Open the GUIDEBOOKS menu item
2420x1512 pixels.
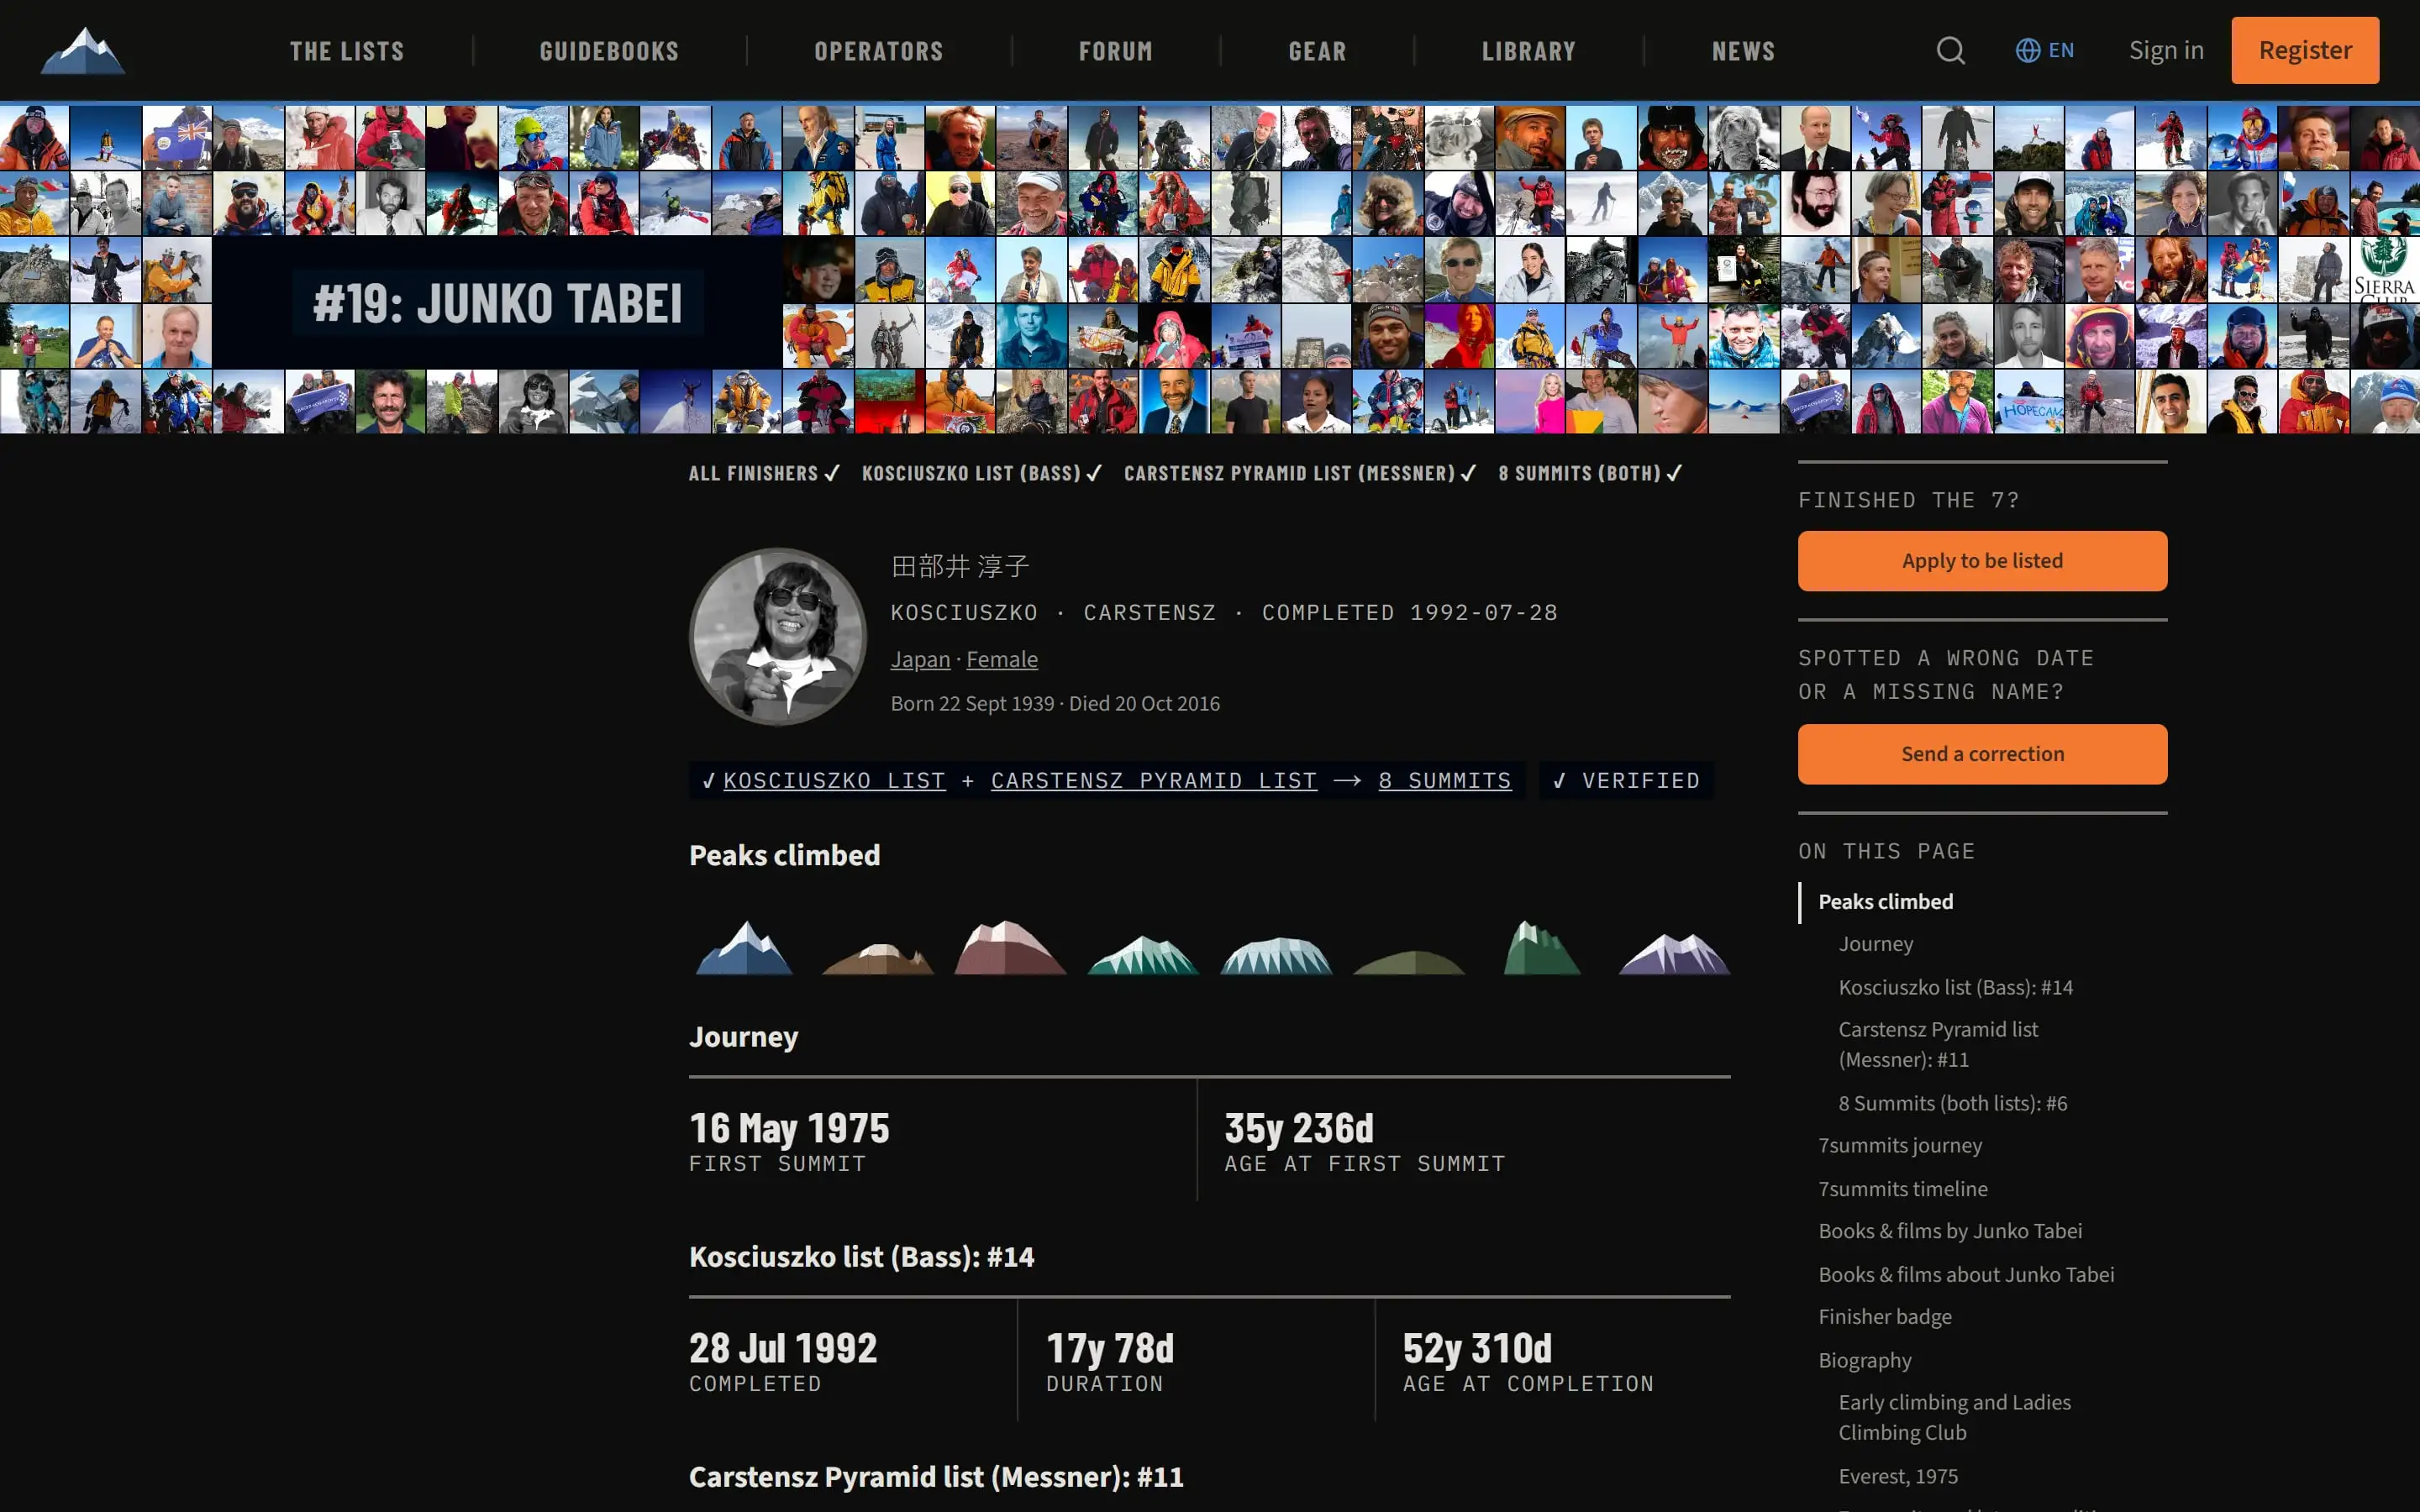tap(609, 51)
